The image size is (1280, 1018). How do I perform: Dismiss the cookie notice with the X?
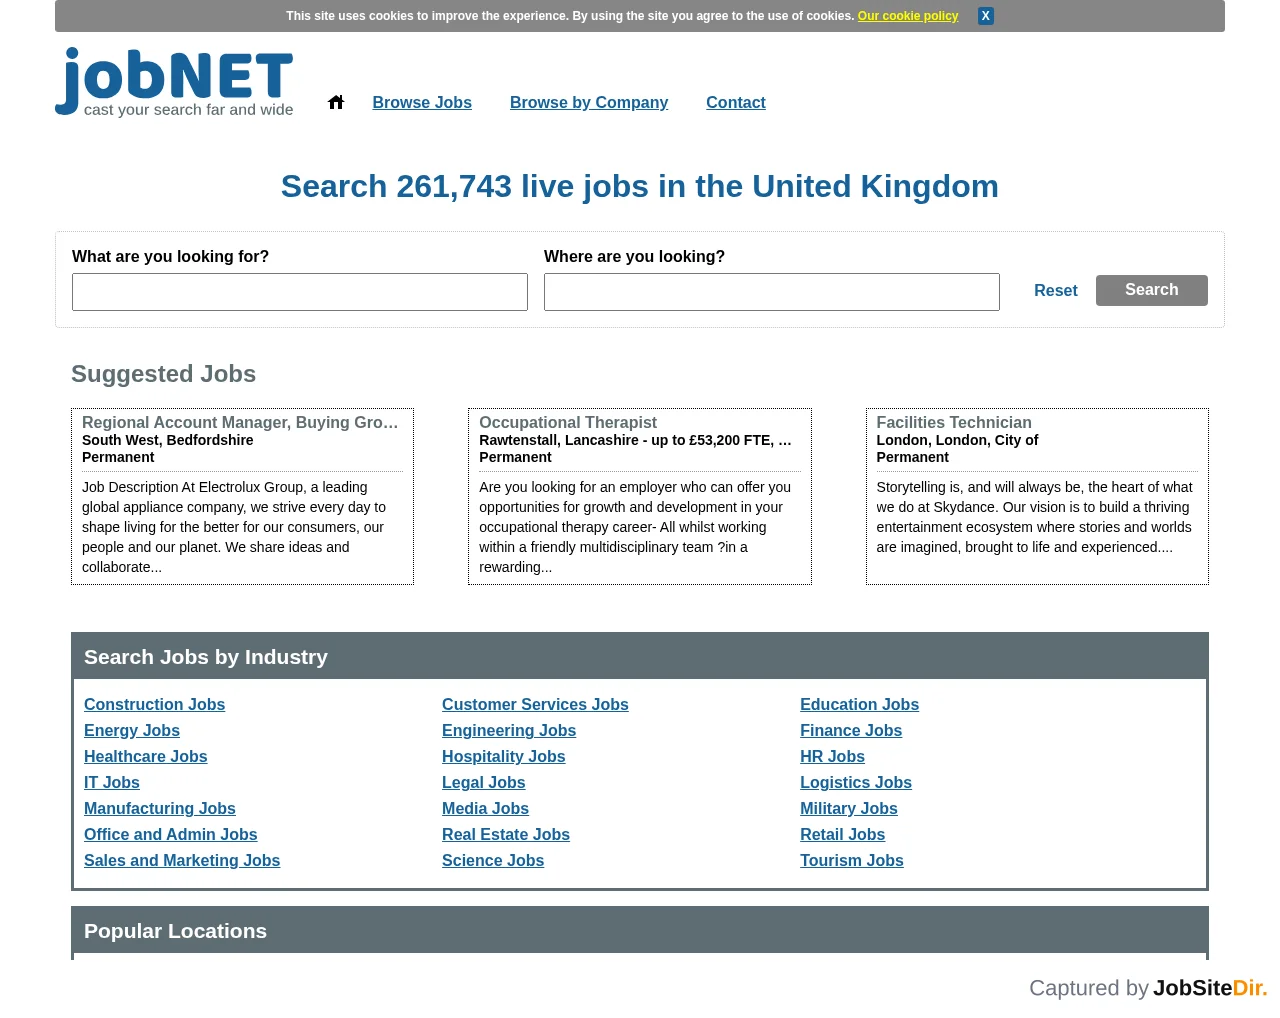coord(986,16)
